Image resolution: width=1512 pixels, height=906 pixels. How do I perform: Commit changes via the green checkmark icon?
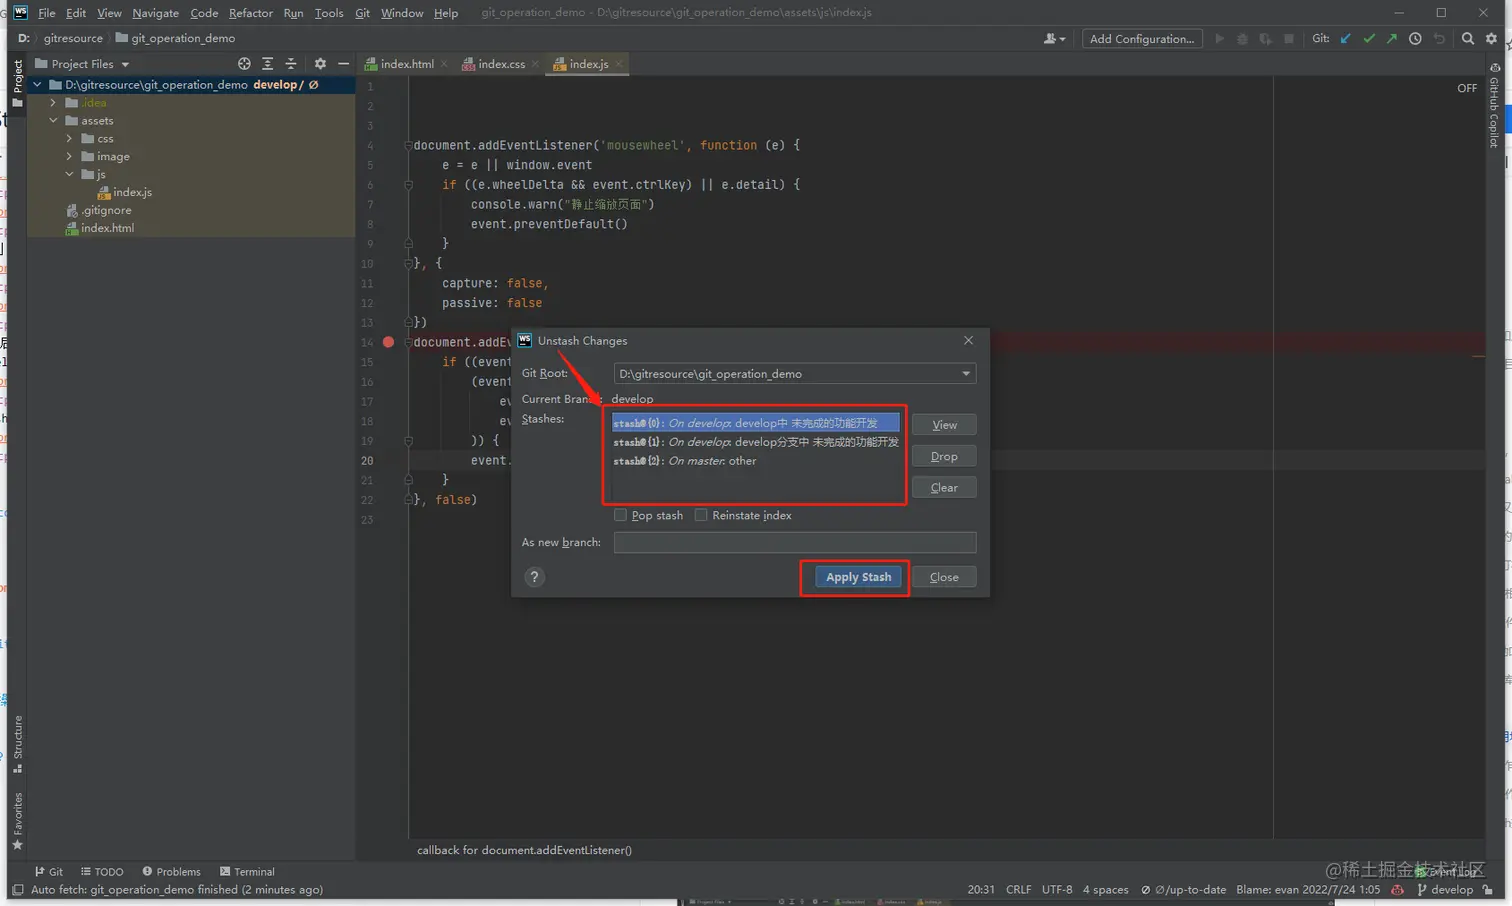pos(1369,38)
